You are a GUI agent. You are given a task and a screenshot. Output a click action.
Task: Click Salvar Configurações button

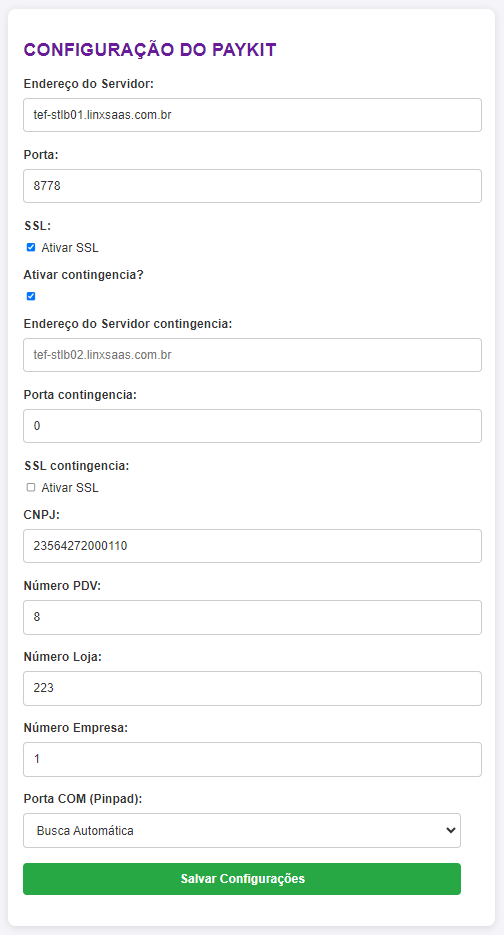242,879
